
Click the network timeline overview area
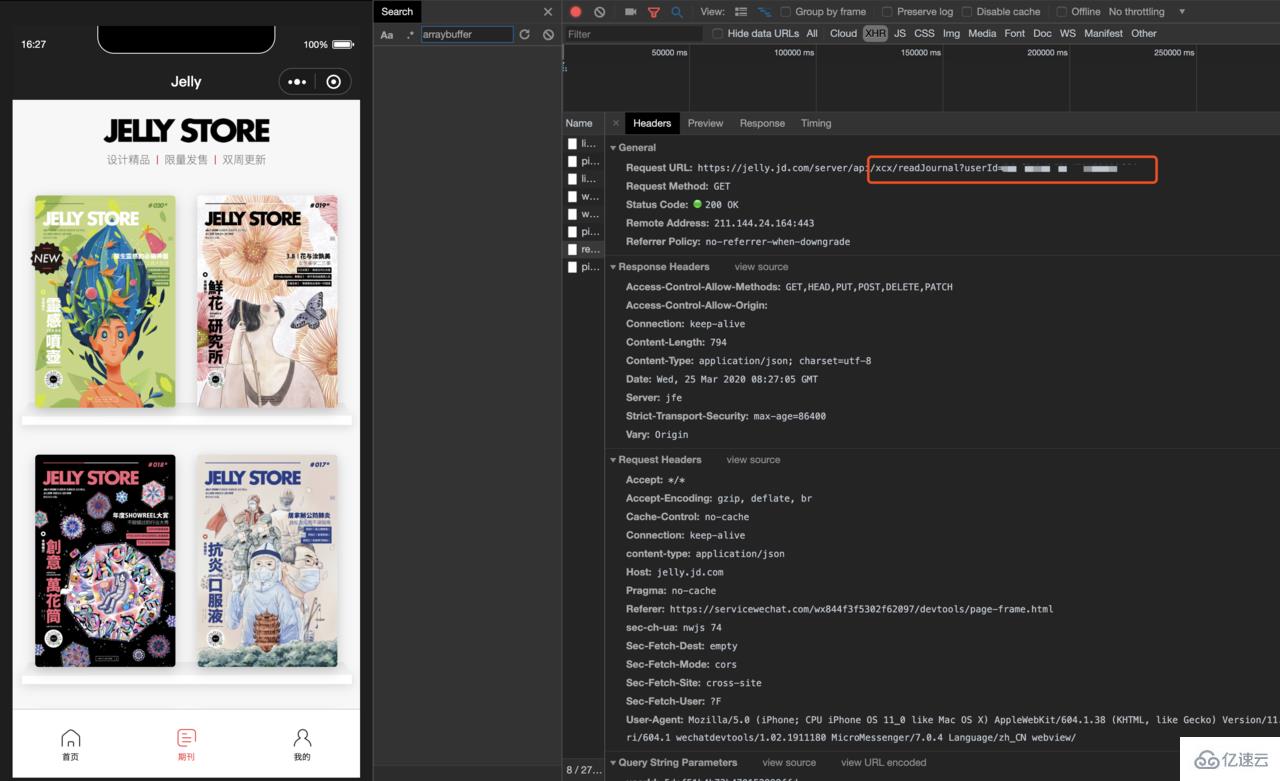pyautogui.click(x=921, y=78)
